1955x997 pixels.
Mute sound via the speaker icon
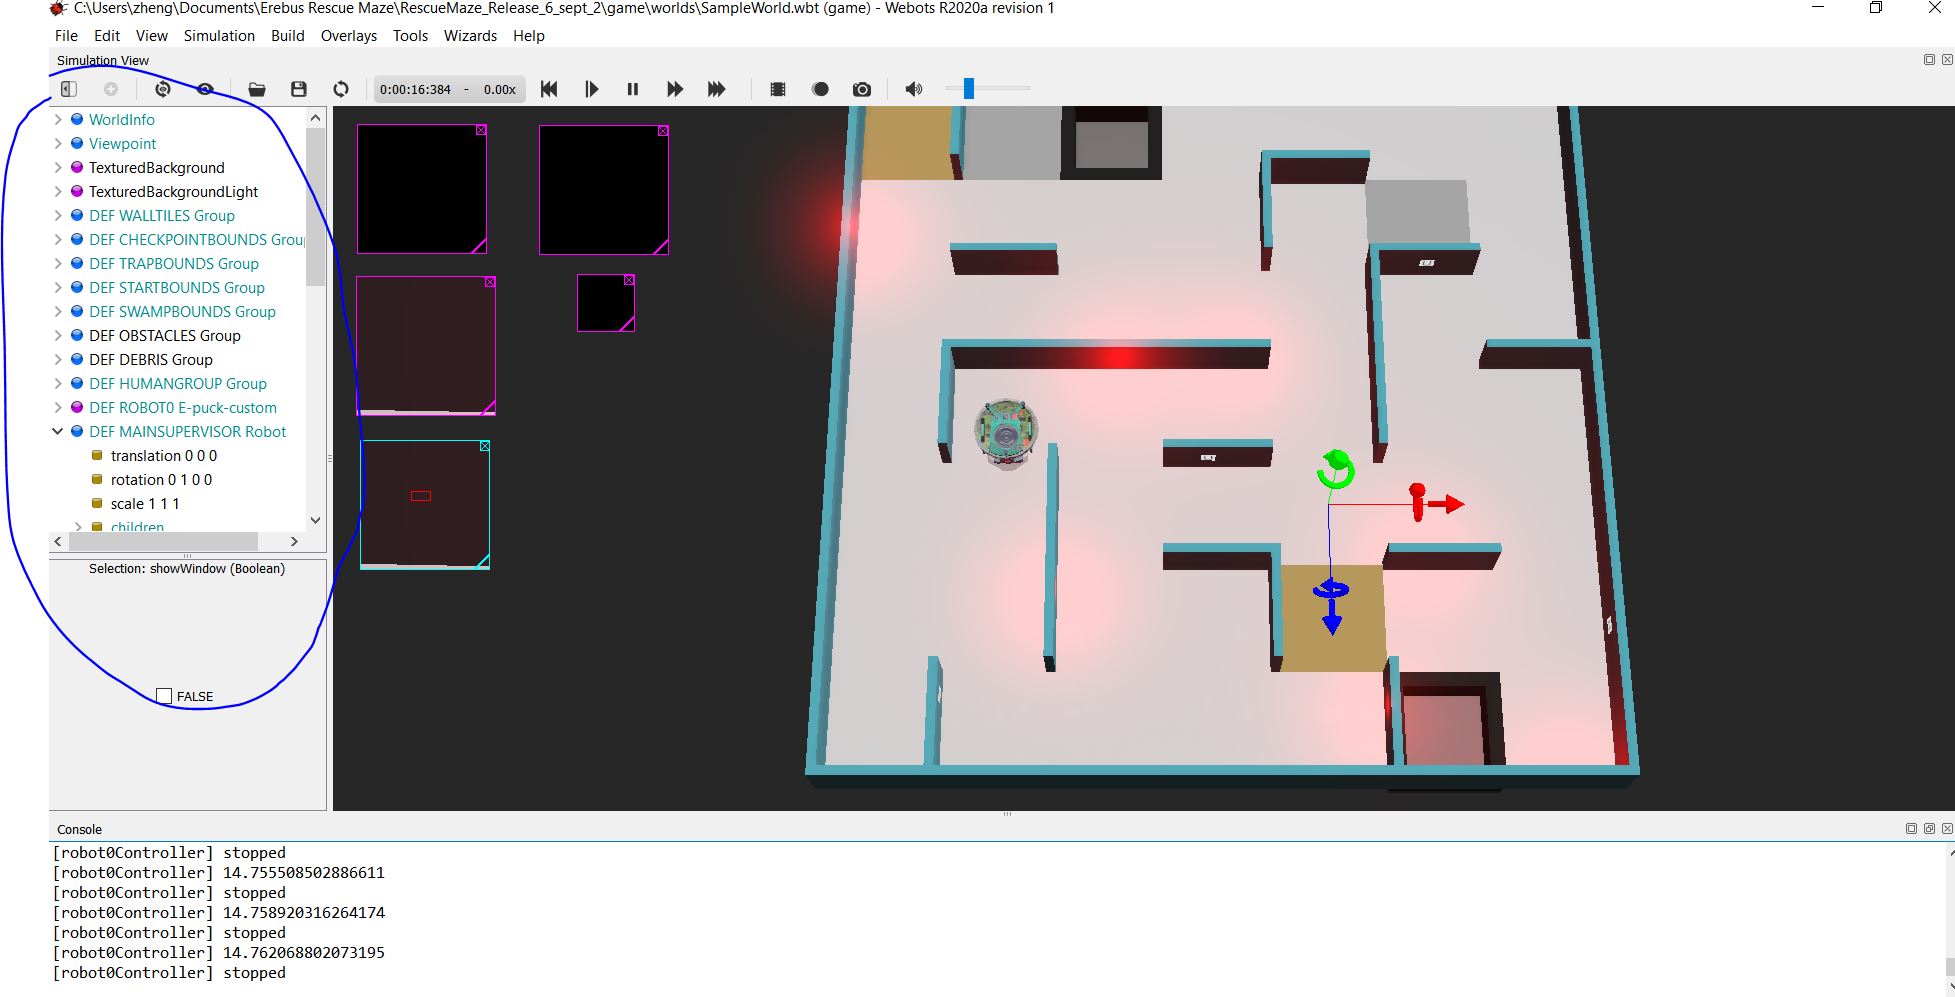click(913, 89)
